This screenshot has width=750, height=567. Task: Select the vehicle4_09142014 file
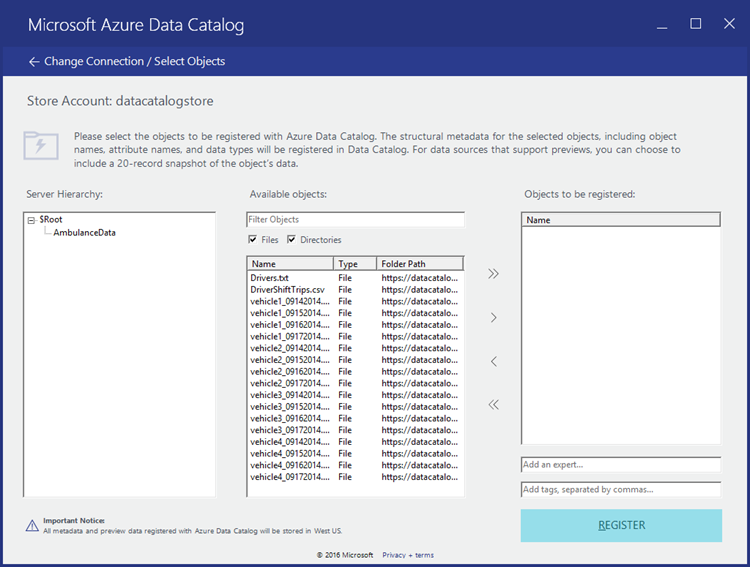coord(354,442)
